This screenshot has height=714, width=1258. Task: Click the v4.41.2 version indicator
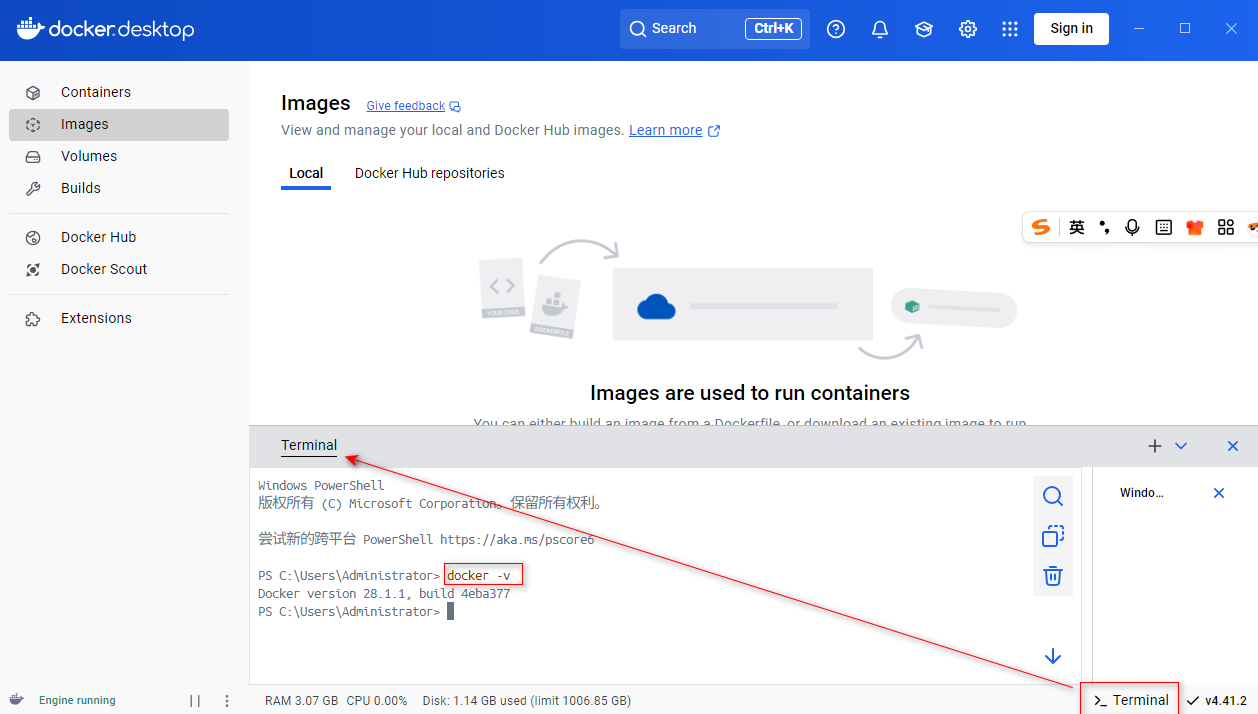(x=1217, y=700)
